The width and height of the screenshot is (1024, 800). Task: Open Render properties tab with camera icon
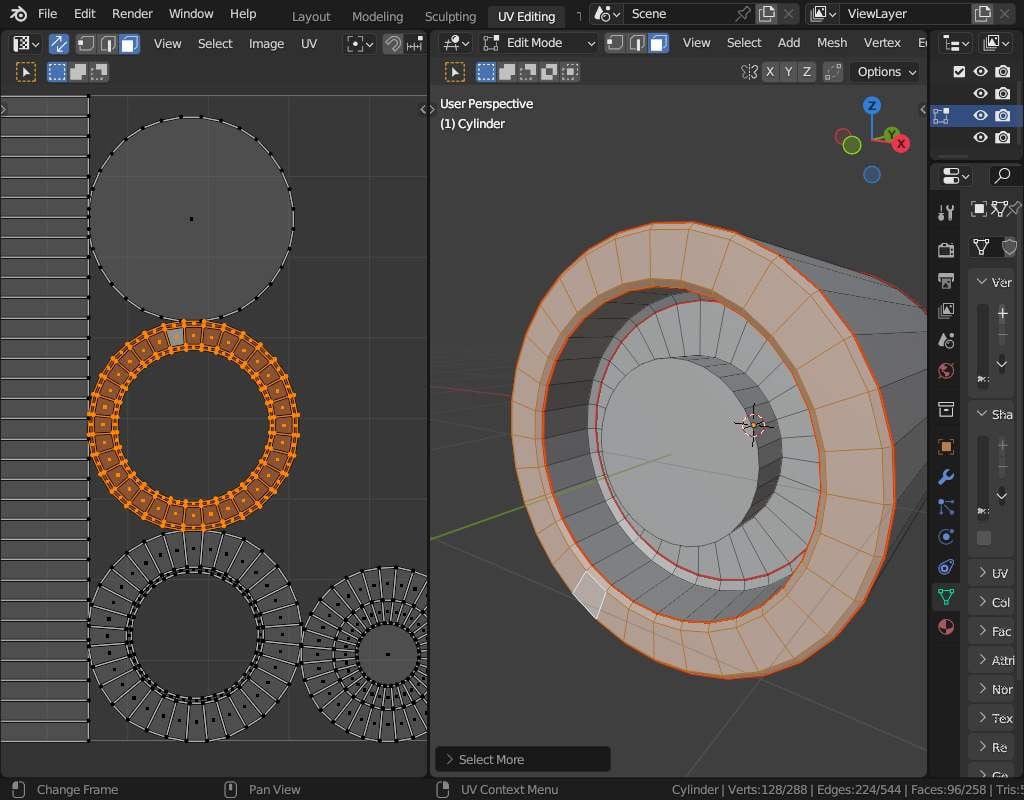click(945, 249)
